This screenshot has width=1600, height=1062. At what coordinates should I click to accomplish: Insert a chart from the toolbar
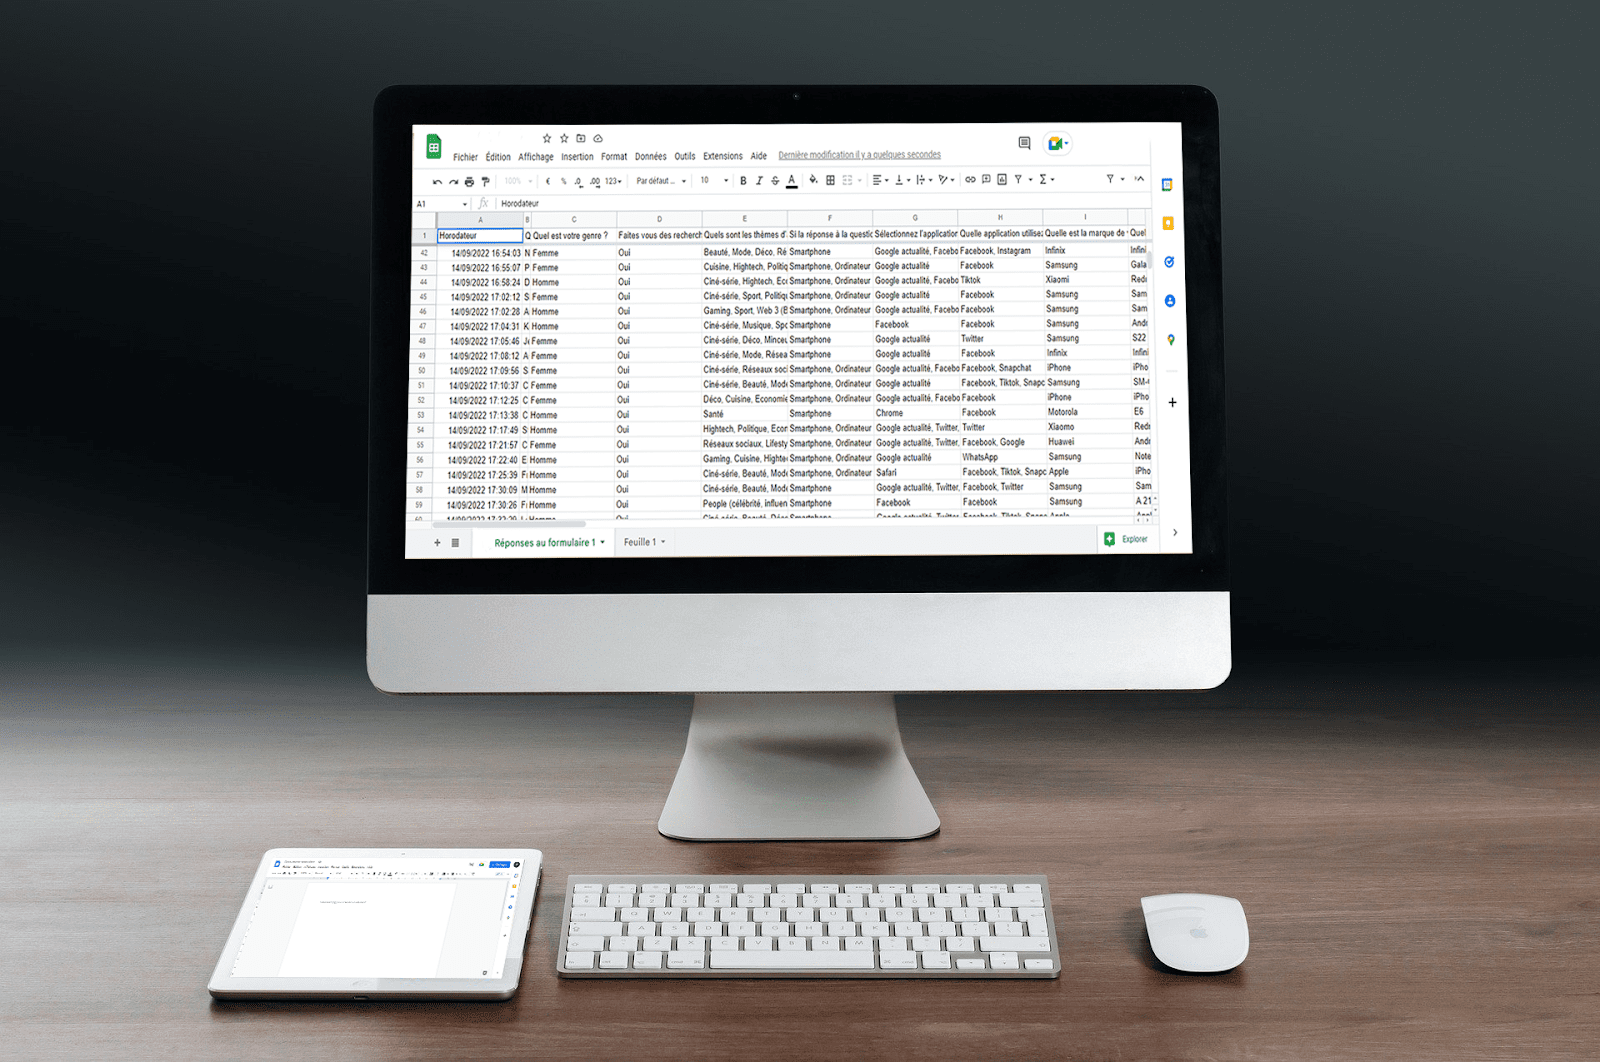click(1002, 179)
